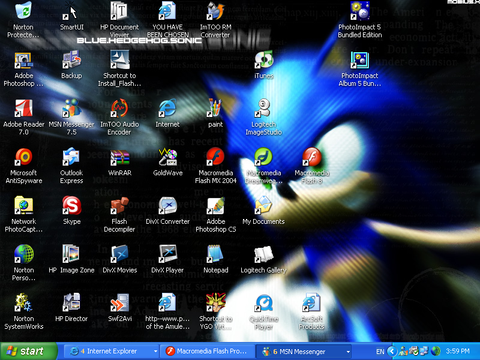Launch Microsoft AntiSpyware
The height and width of the screenshot is (360, 480).
(23, 157)
